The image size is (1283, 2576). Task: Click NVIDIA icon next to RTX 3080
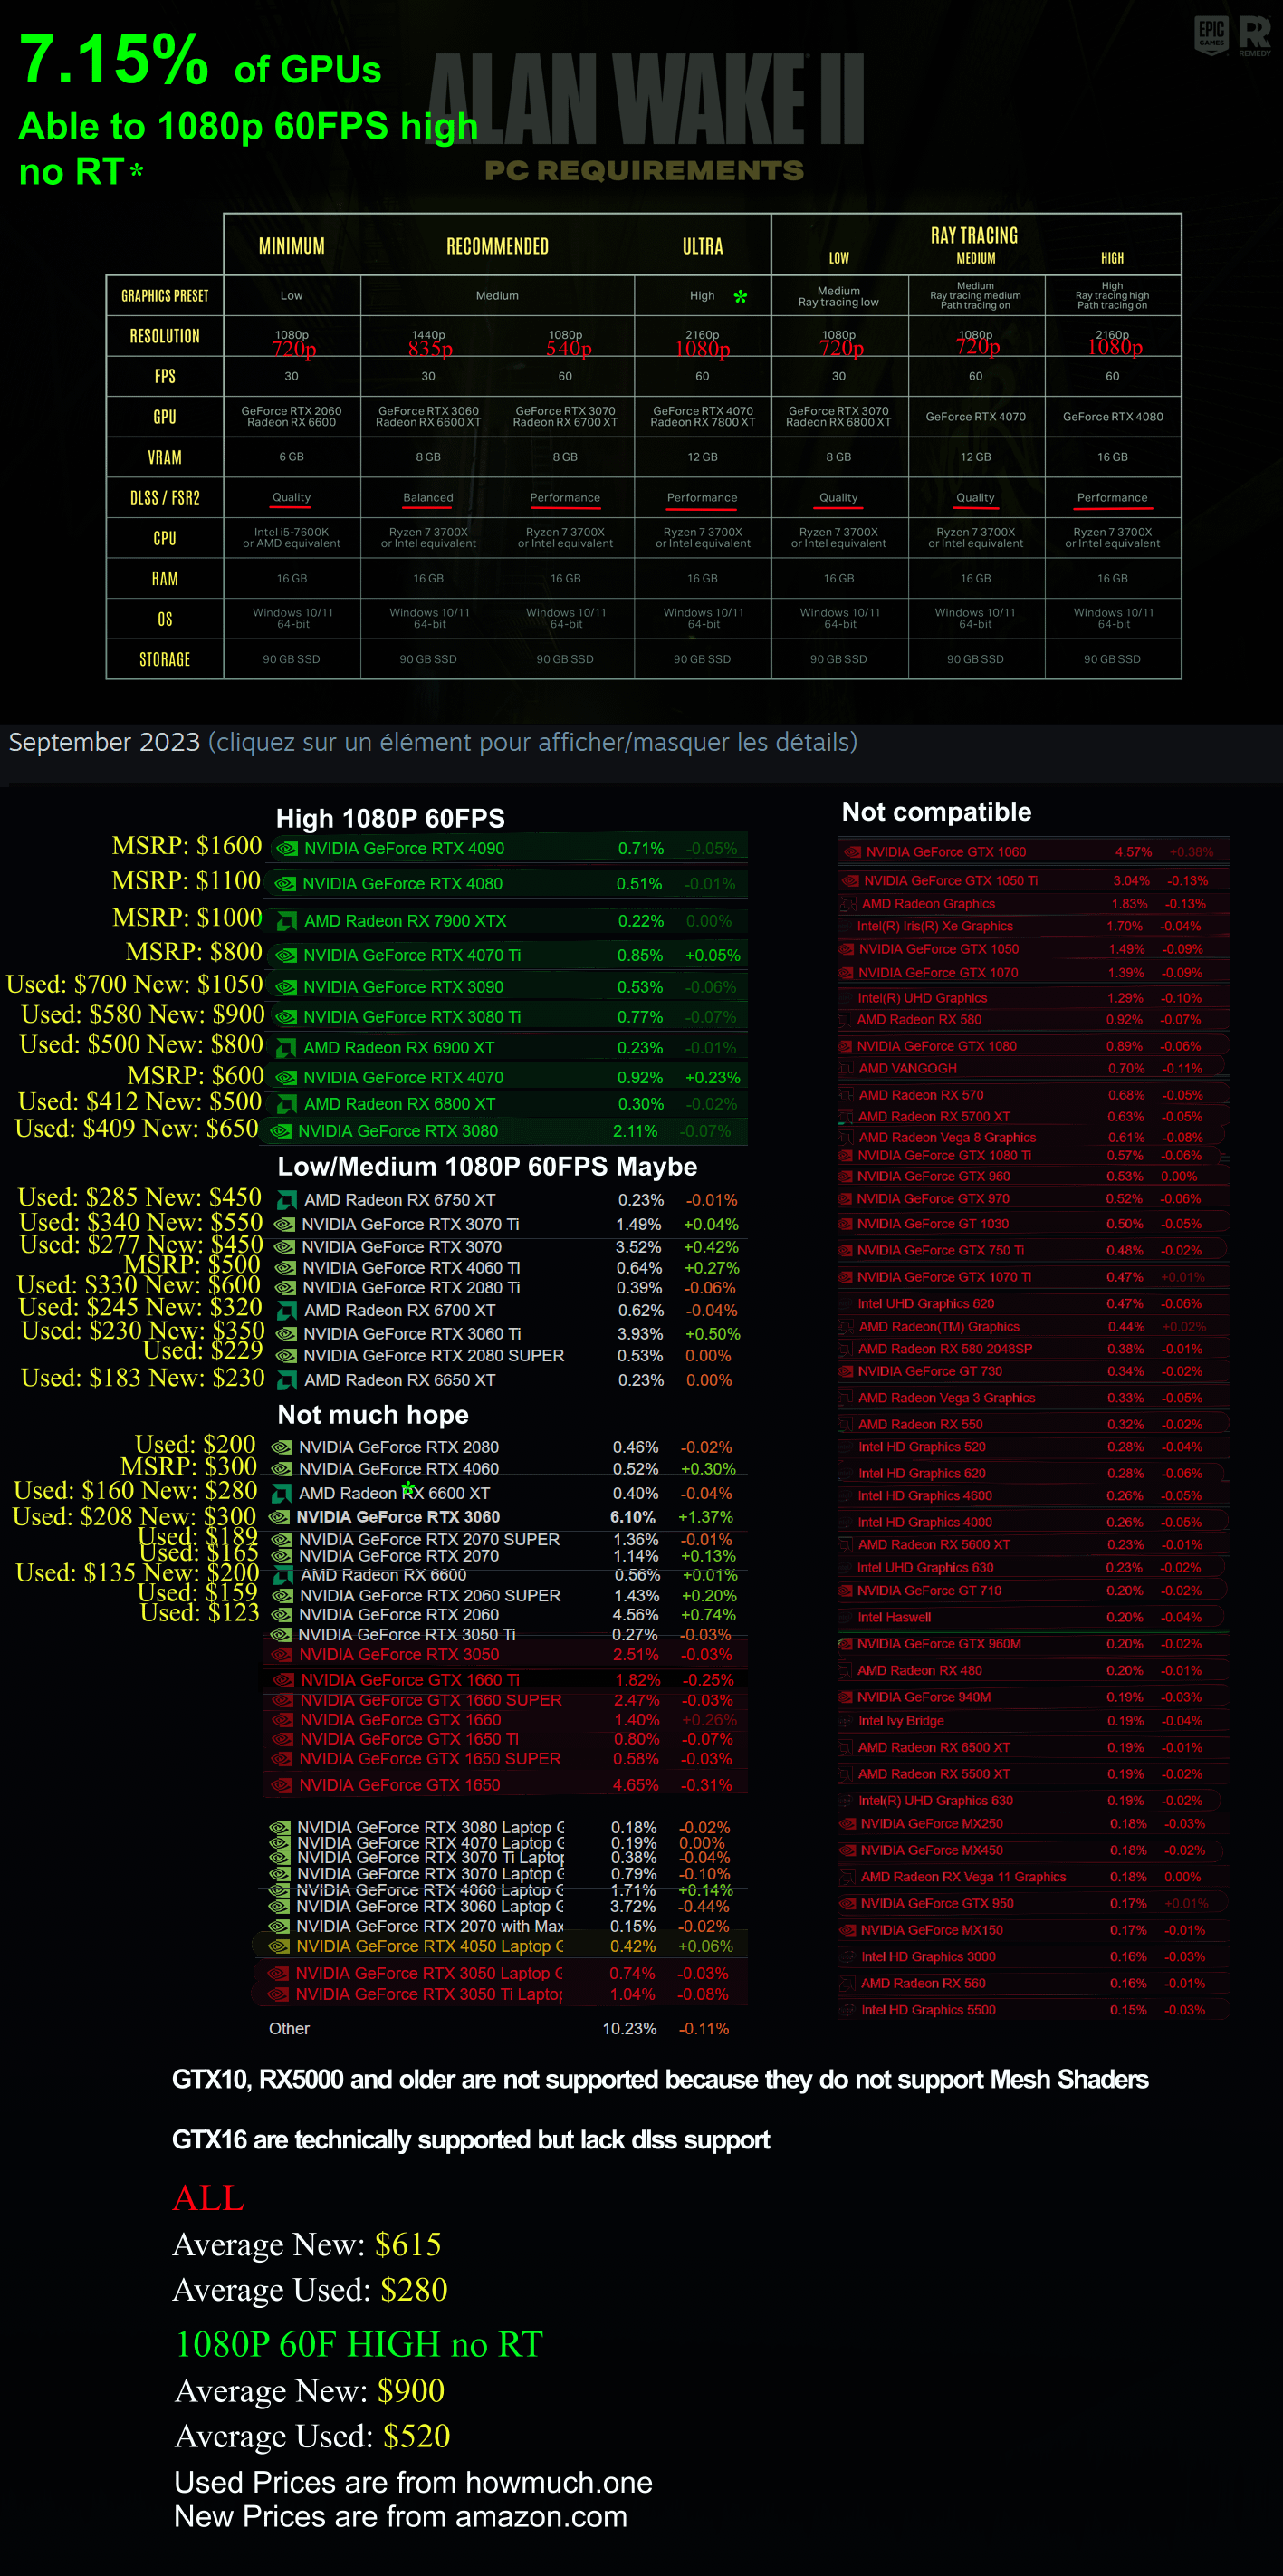pos(282,1131)
